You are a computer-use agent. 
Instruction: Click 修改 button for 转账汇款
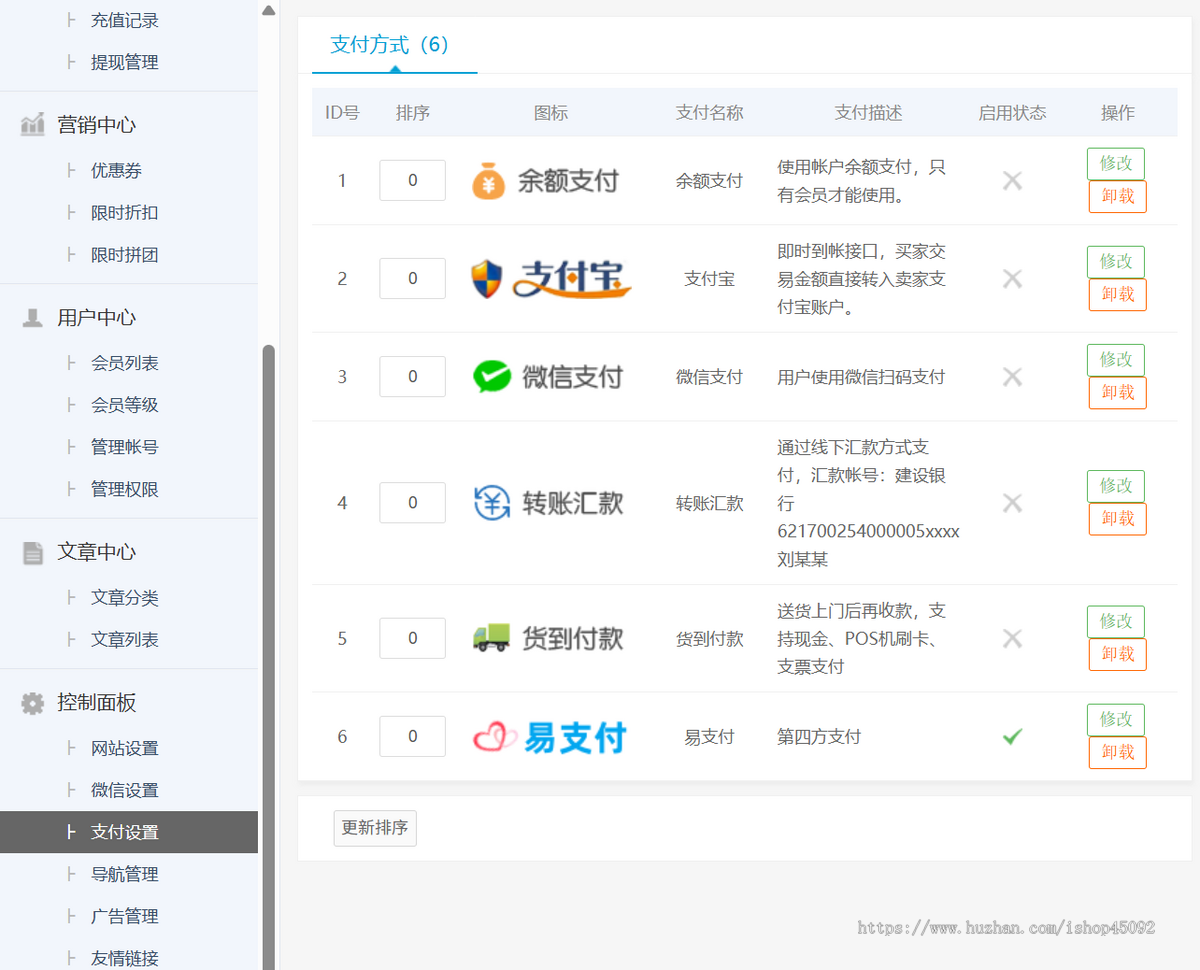click(1116, 486)
